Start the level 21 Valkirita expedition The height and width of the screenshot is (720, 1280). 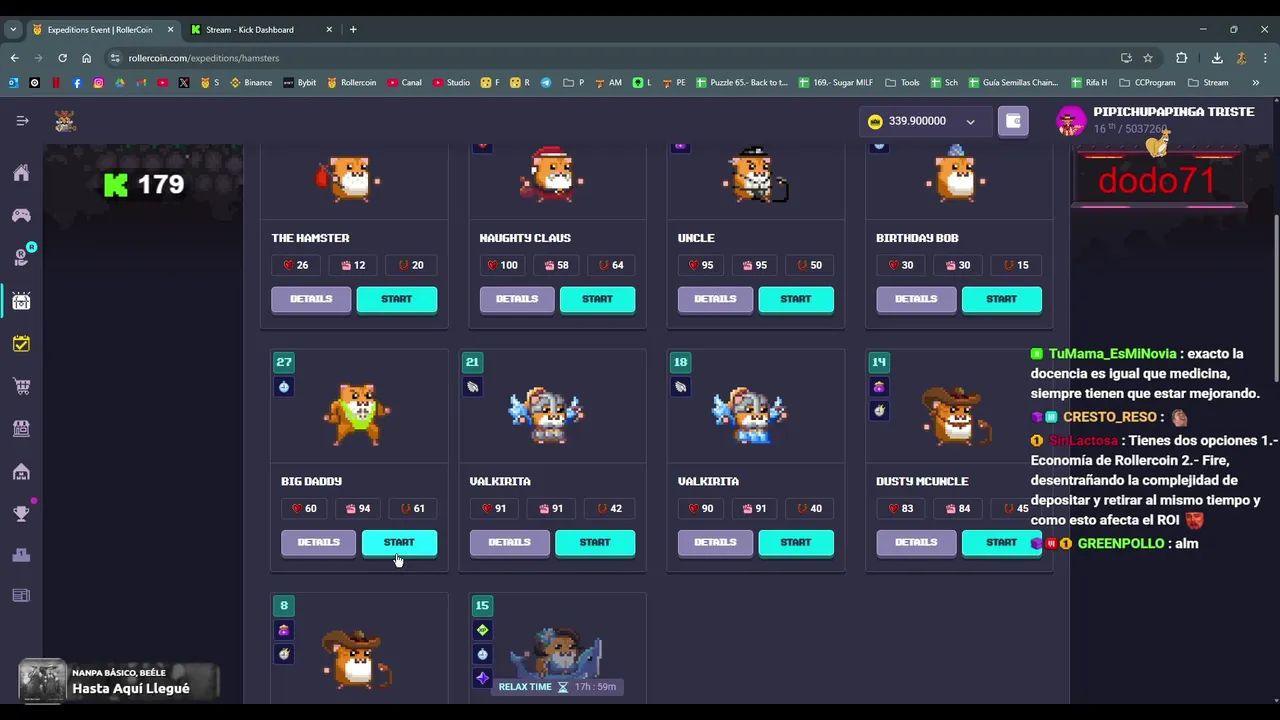pos(595,542)
